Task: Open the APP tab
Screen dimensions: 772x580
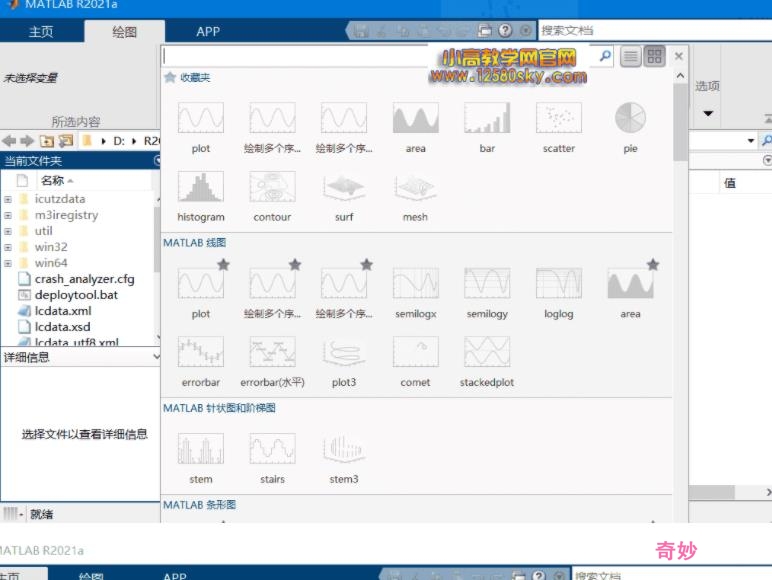Action: 208,32
